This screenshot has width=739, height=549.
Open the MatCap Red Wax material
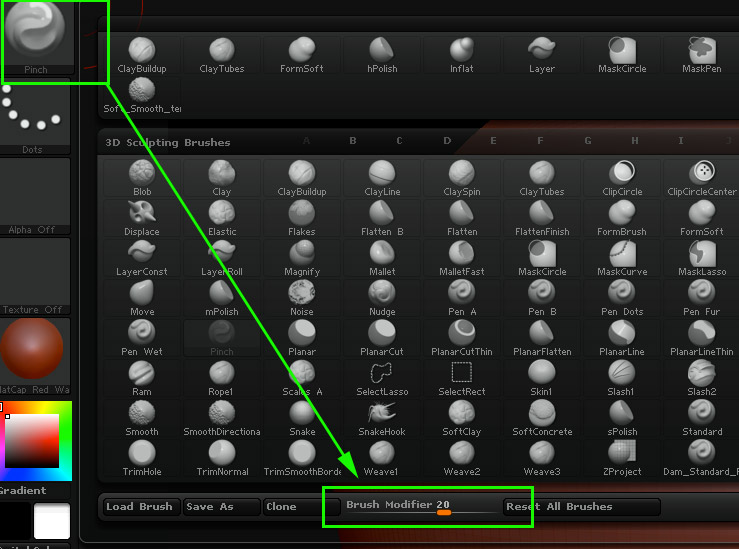click(x=34, y=356)
